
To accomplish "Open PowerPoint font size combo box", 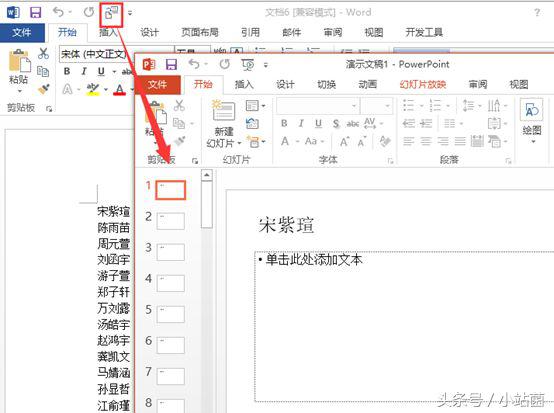I will coord(376,106).
